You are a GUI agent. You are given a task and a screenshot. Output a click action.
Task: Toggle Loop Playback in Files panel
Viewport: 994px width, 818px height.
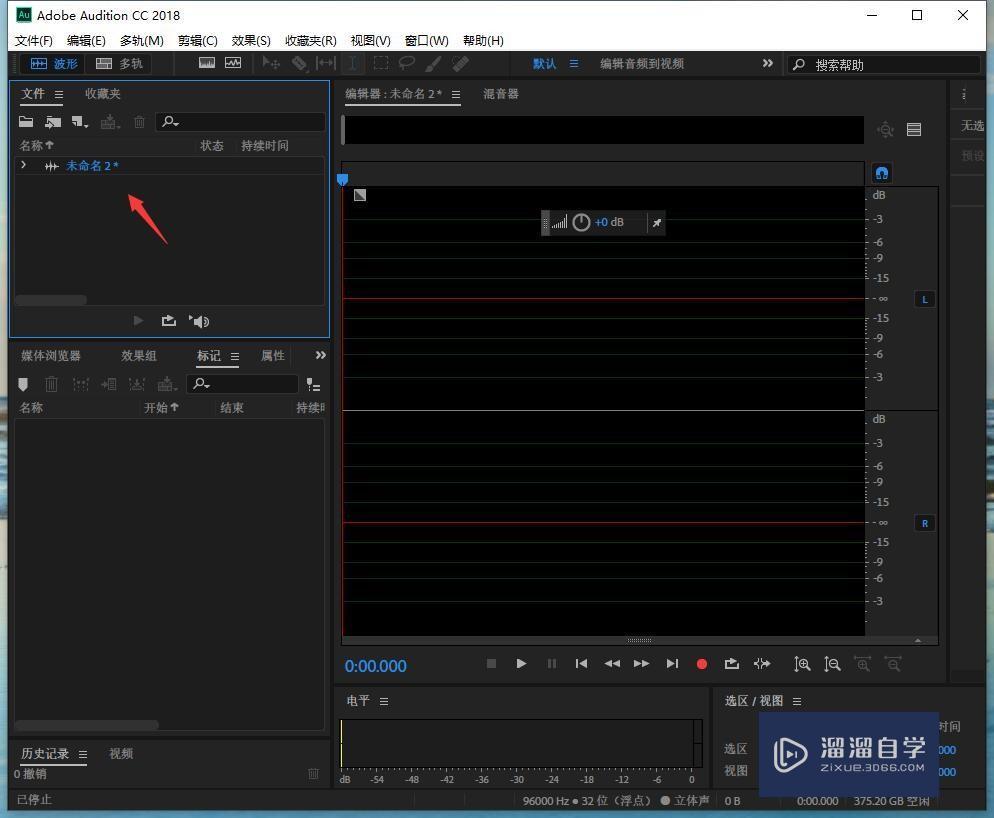coord(169,321)
